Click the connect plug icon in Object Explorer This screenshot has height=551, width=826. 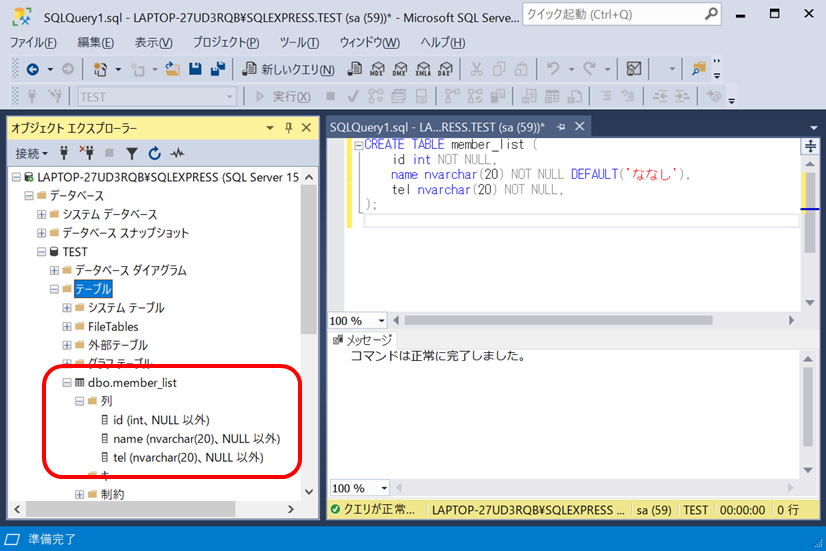64,153
